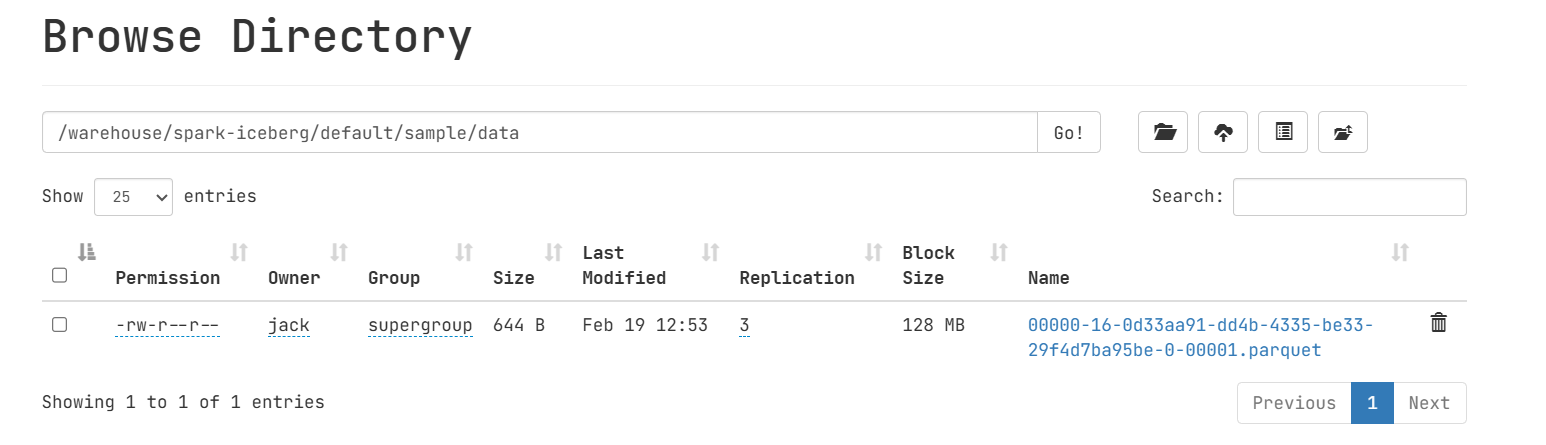The height and width of the screenshot is (445, 1546).
Task: Open the Show entries count dropdown
Action: tap(133, 197)
